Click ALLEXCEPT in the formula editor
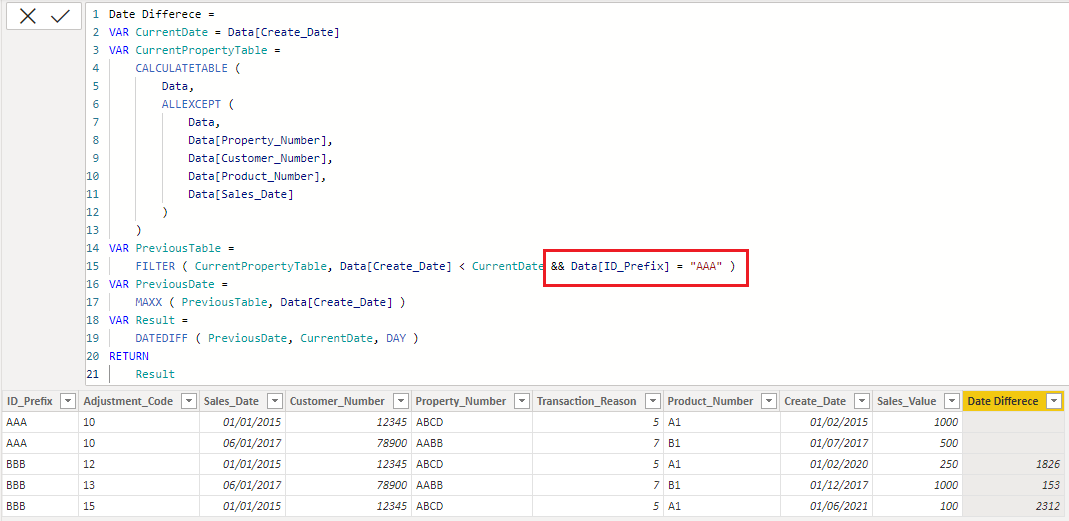 coord(191,104)
